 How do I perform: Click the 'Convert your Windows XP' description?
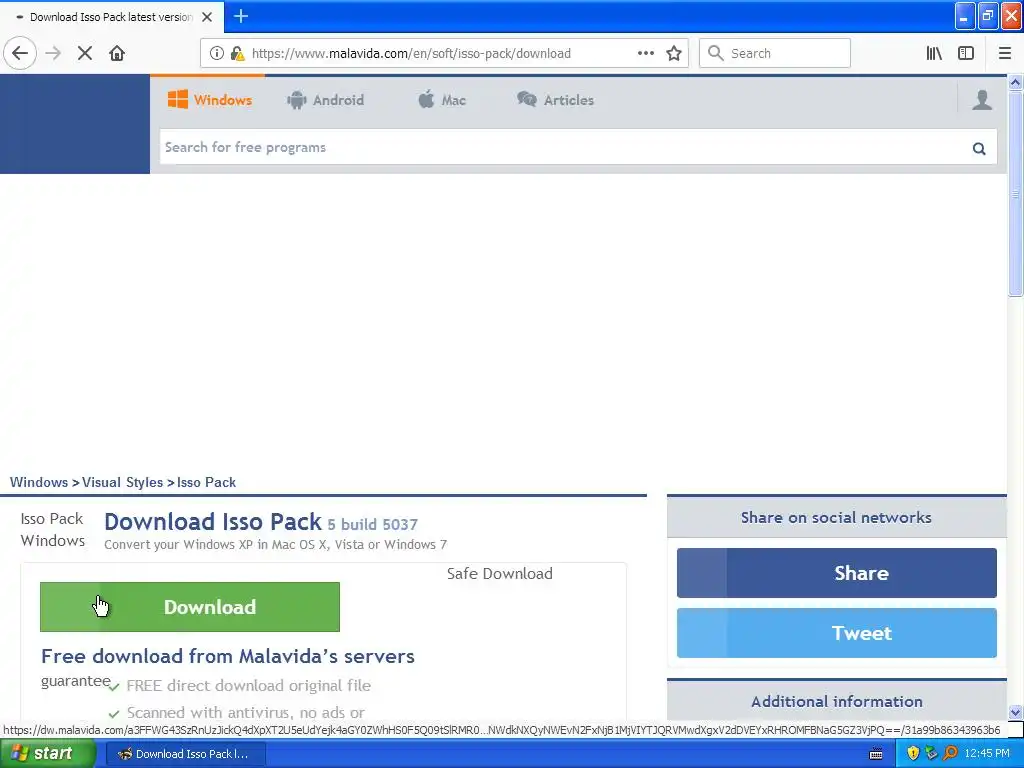pos(276,545)
